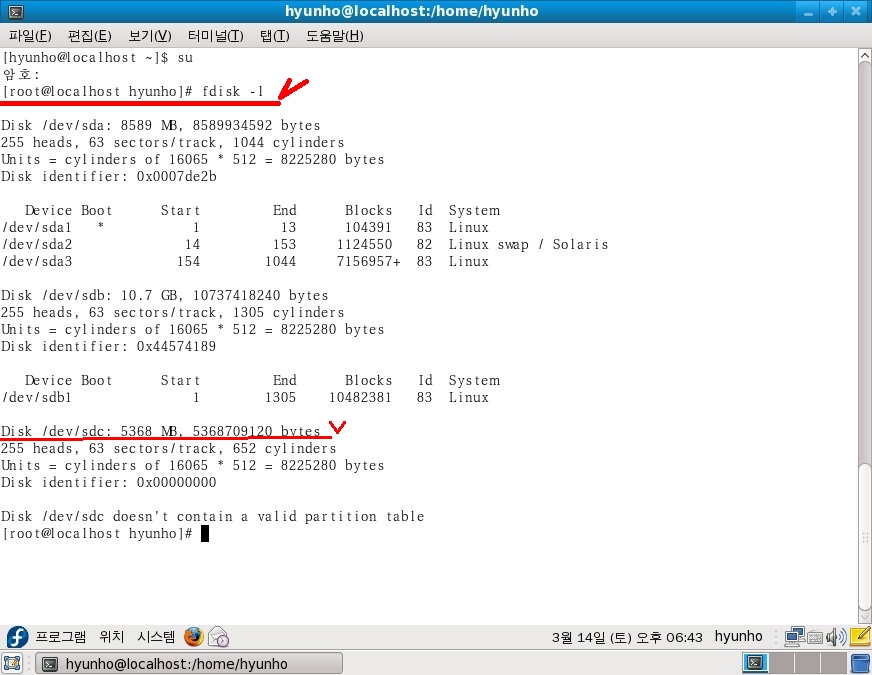Click the network connection tray icon
The height and width of the screenshot is (675, 872).
point(794,637)
